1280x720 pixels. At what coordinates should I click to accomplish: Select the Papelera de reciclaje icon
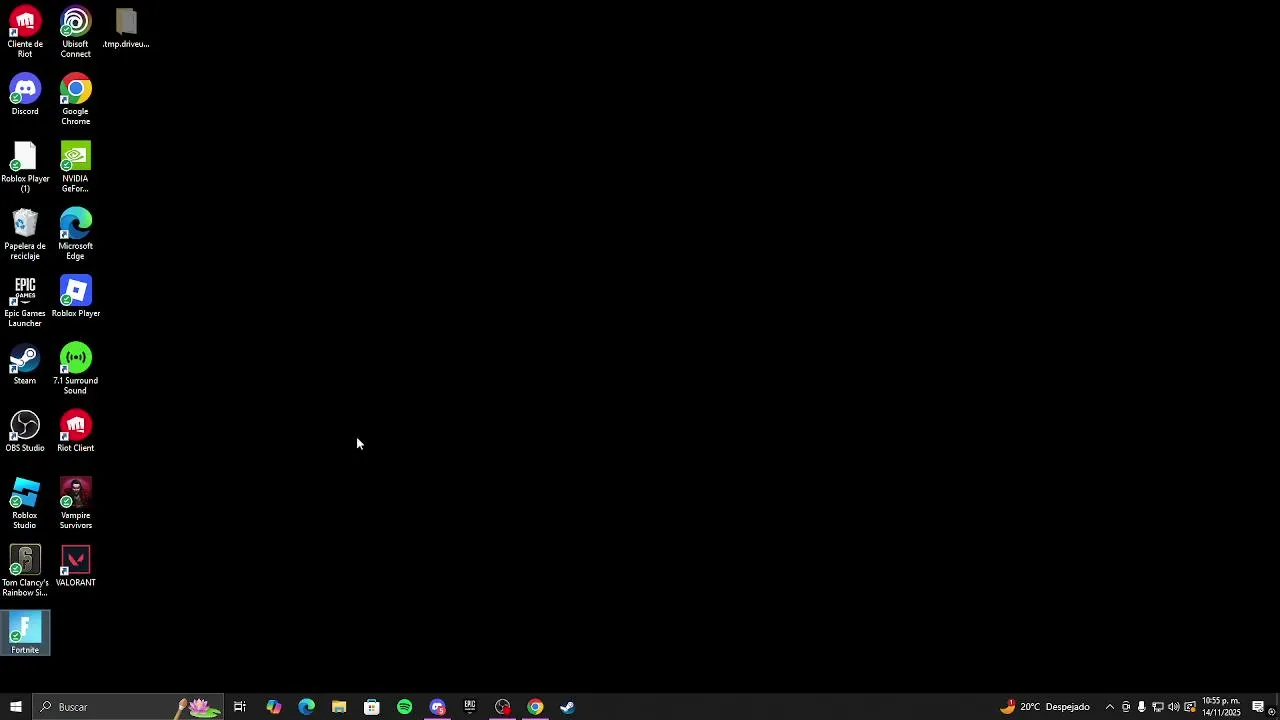(25, 234)
